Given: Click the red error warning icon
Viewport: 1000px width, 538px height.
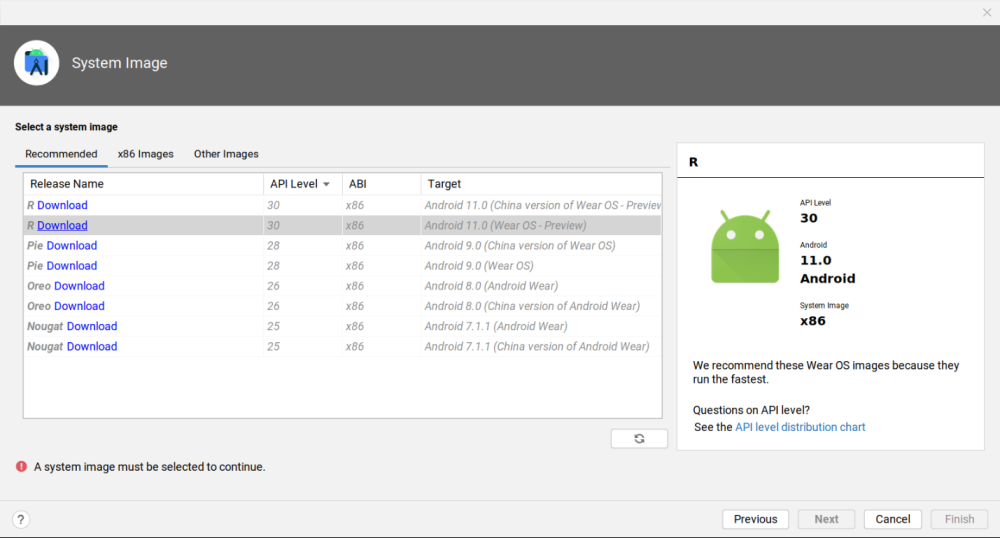Looking at the screenshot, I should 21,466.
